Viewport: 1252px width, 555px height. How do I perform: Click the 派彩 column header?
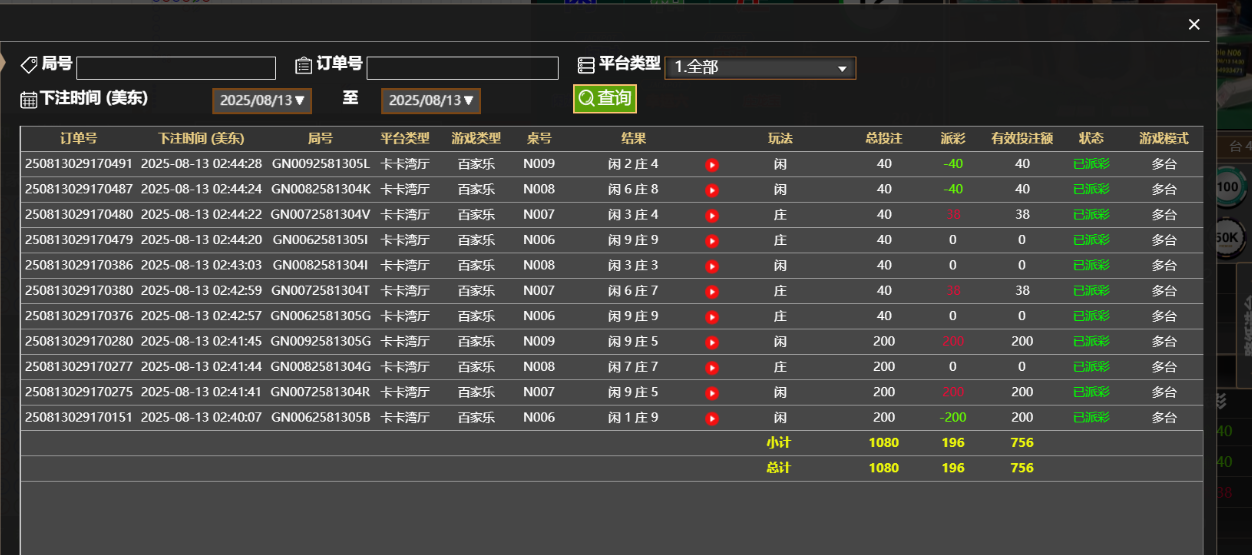tap(953, 139)
